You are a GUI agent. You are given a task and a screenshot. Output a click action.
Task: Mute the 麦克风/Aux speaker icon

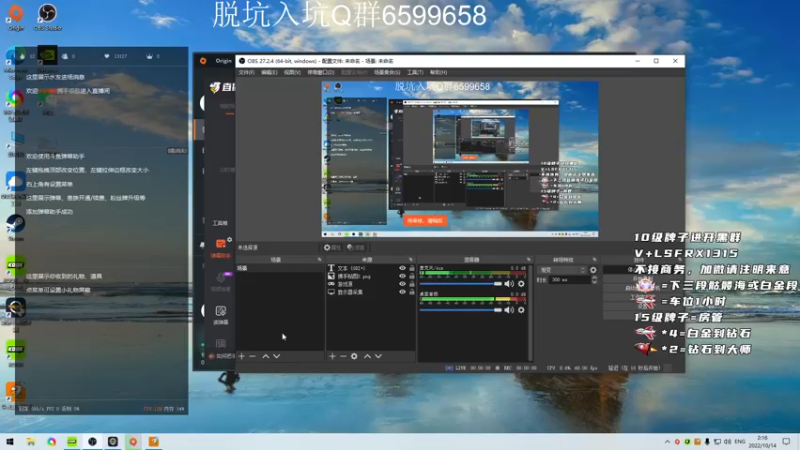click(509, 284)
